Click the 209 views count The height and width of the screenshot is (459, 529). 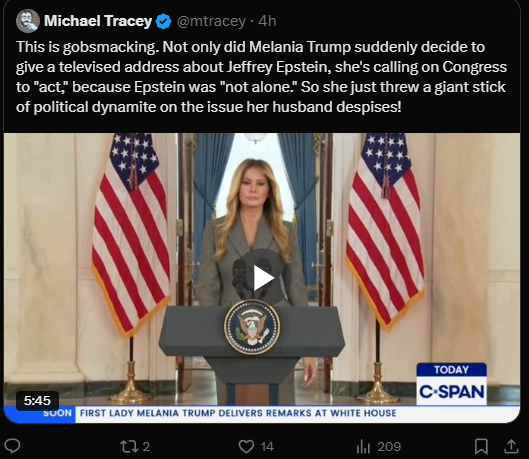coord(389,447)
